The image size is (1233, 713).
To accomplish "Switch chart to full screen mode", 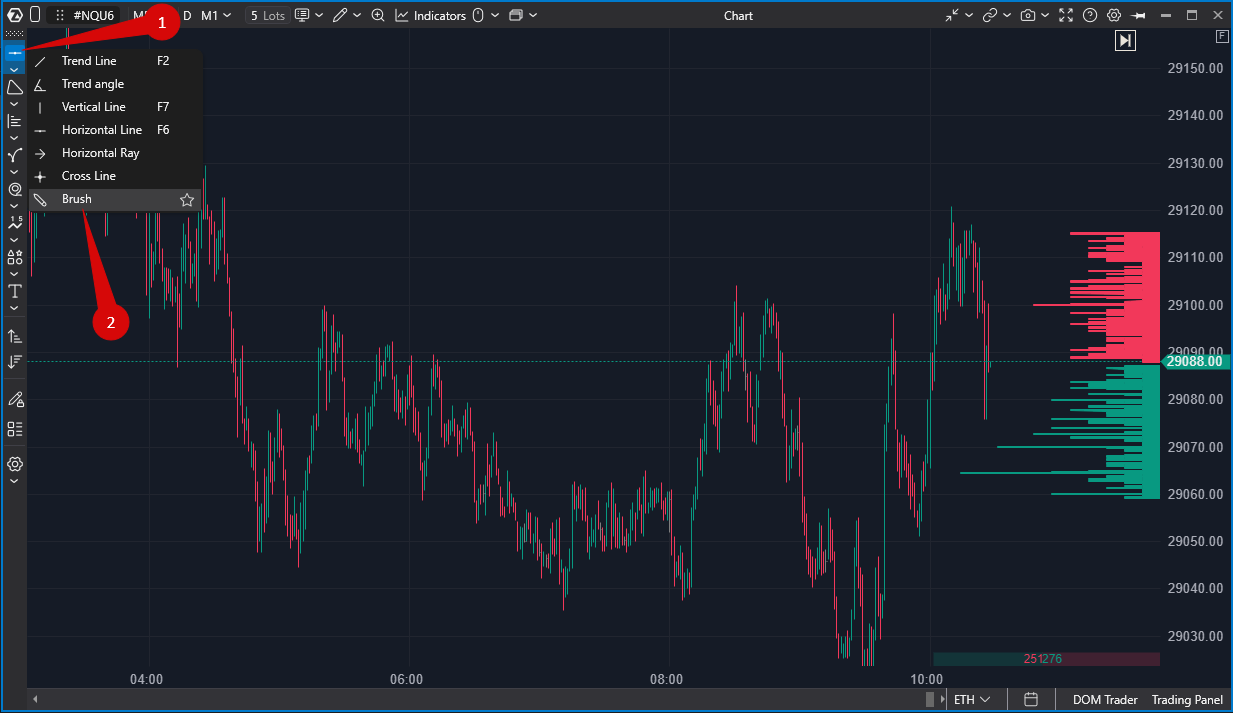I will [x=1065, y=15].
